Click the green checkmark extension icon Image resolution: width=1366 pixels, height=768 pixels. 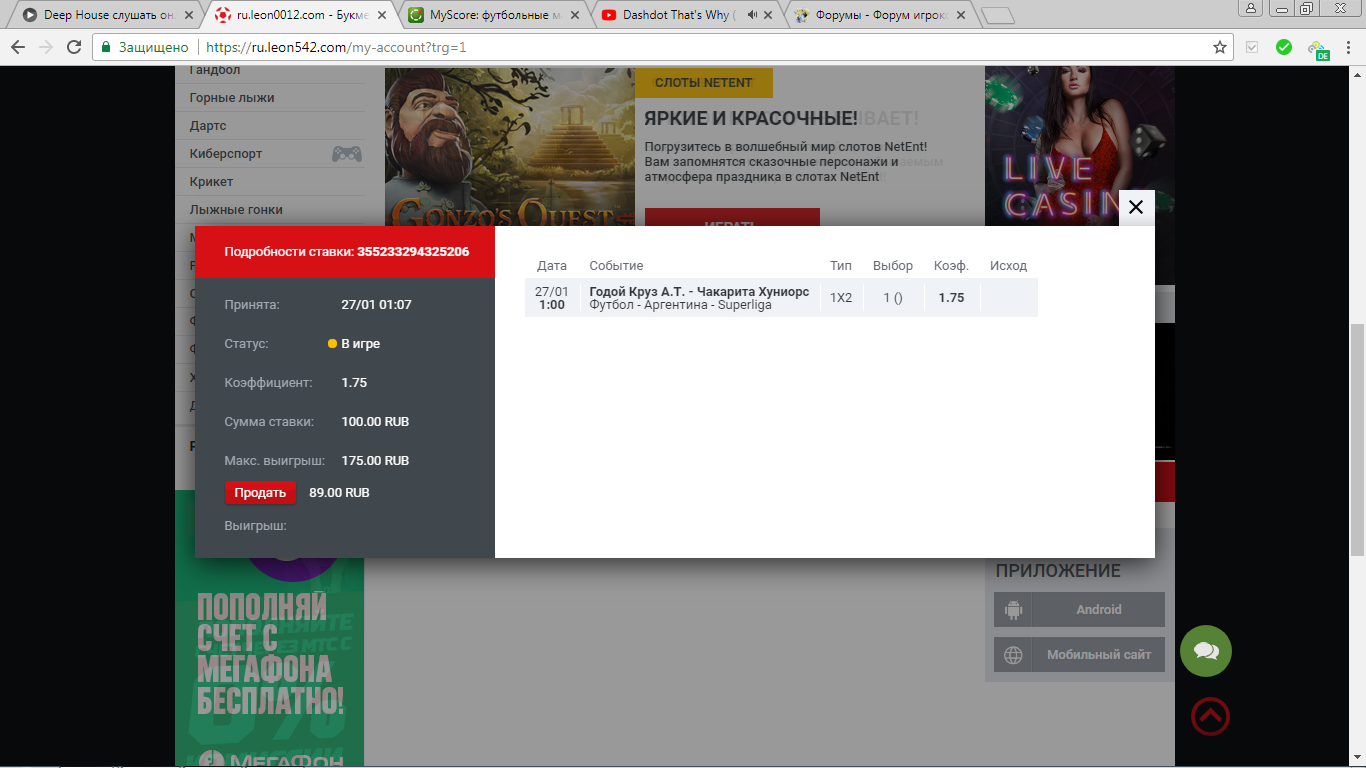[x=1284, y=47]
